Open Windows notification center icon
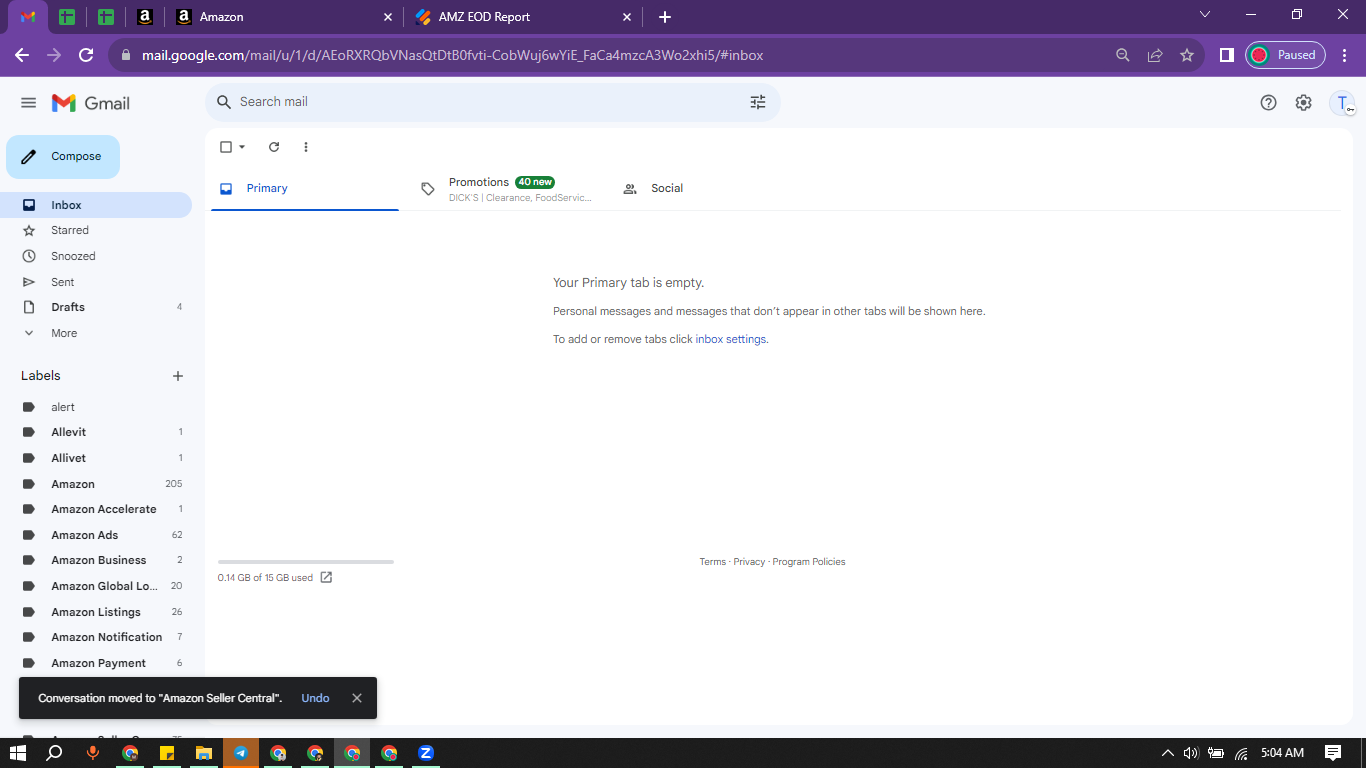Screen dimensions: 1366x768 [1333, 753]
